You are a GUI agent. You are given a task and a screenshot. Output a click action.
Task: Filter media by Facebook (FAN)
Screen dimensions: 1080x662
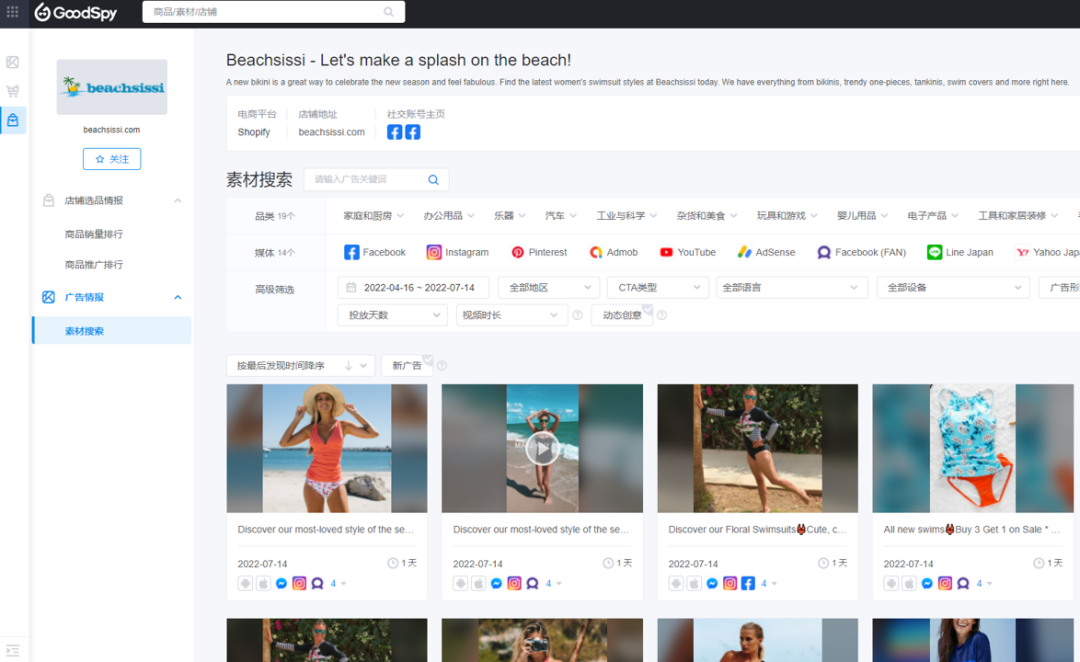[x=861, y=252]
